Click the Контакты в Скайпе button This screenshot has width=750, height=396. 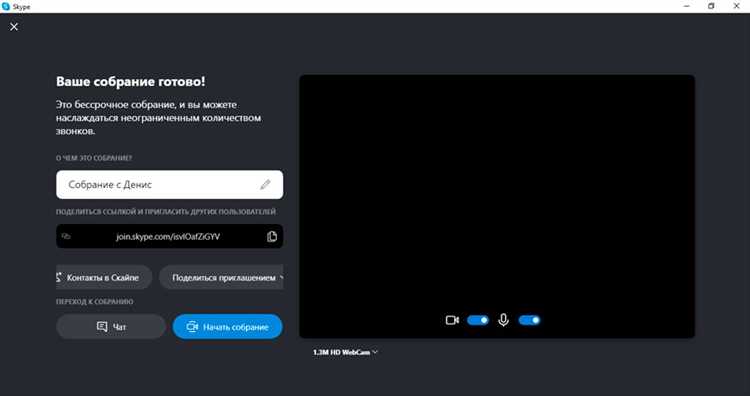[x=104, y=277]
